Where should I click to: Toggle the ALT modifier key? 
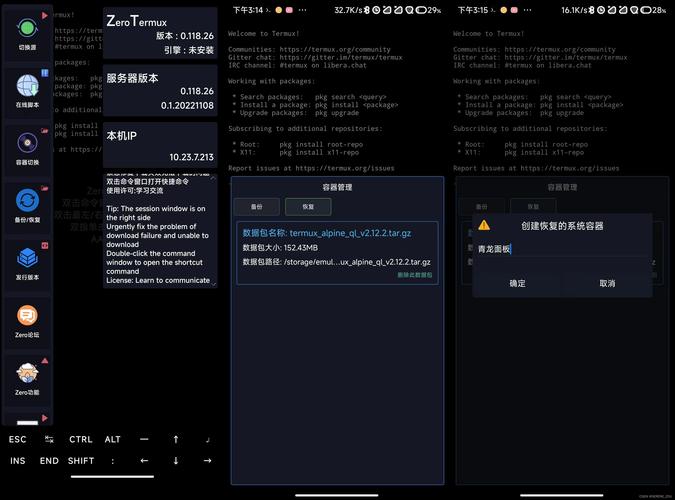[x=113, y=439]
